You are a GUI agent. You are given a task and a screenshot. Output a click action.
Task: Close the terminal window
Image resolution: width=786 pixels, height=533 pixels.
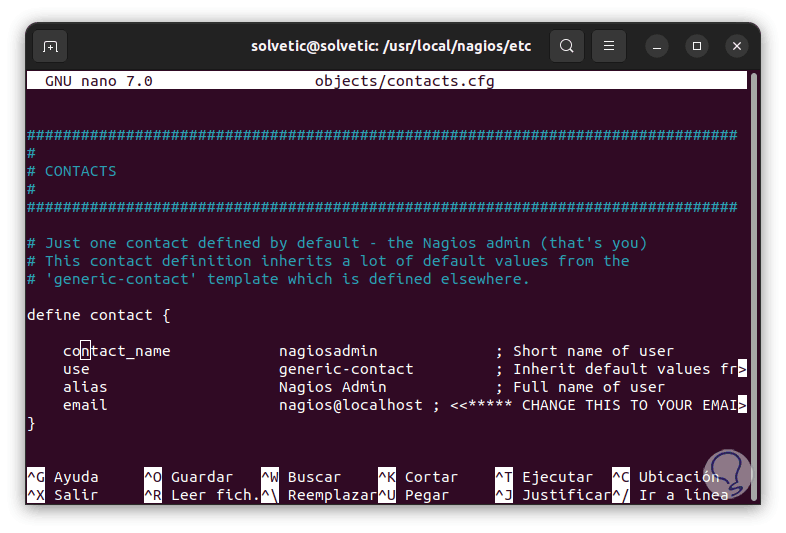click(x=737, y=46)
